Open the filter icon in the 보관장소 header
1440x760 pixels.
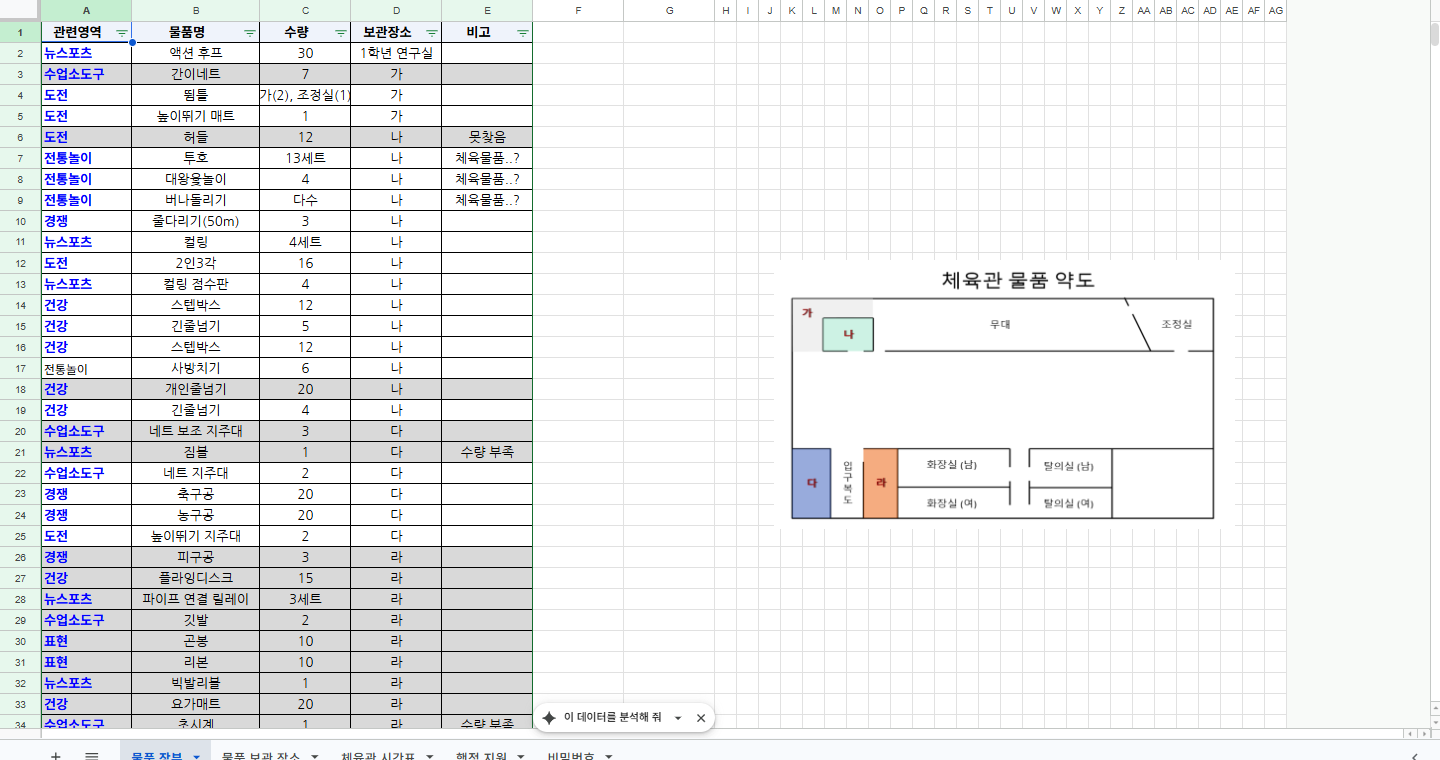pos(432,33)
